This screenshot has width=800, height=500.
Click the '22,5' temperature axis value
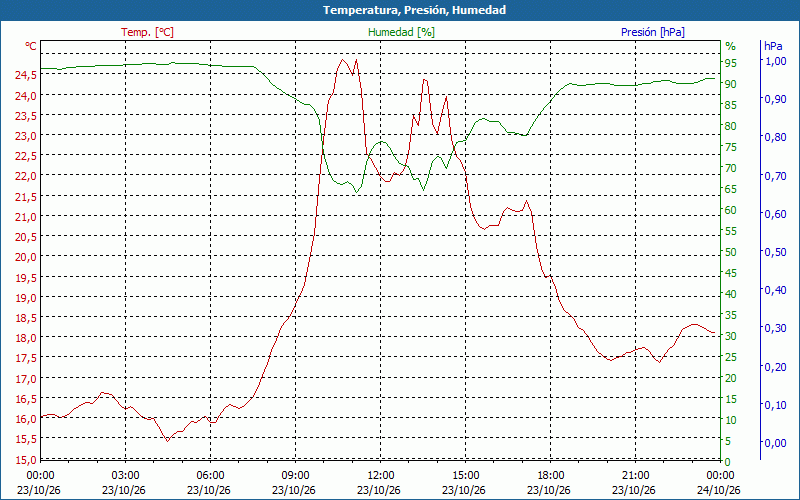26,156
